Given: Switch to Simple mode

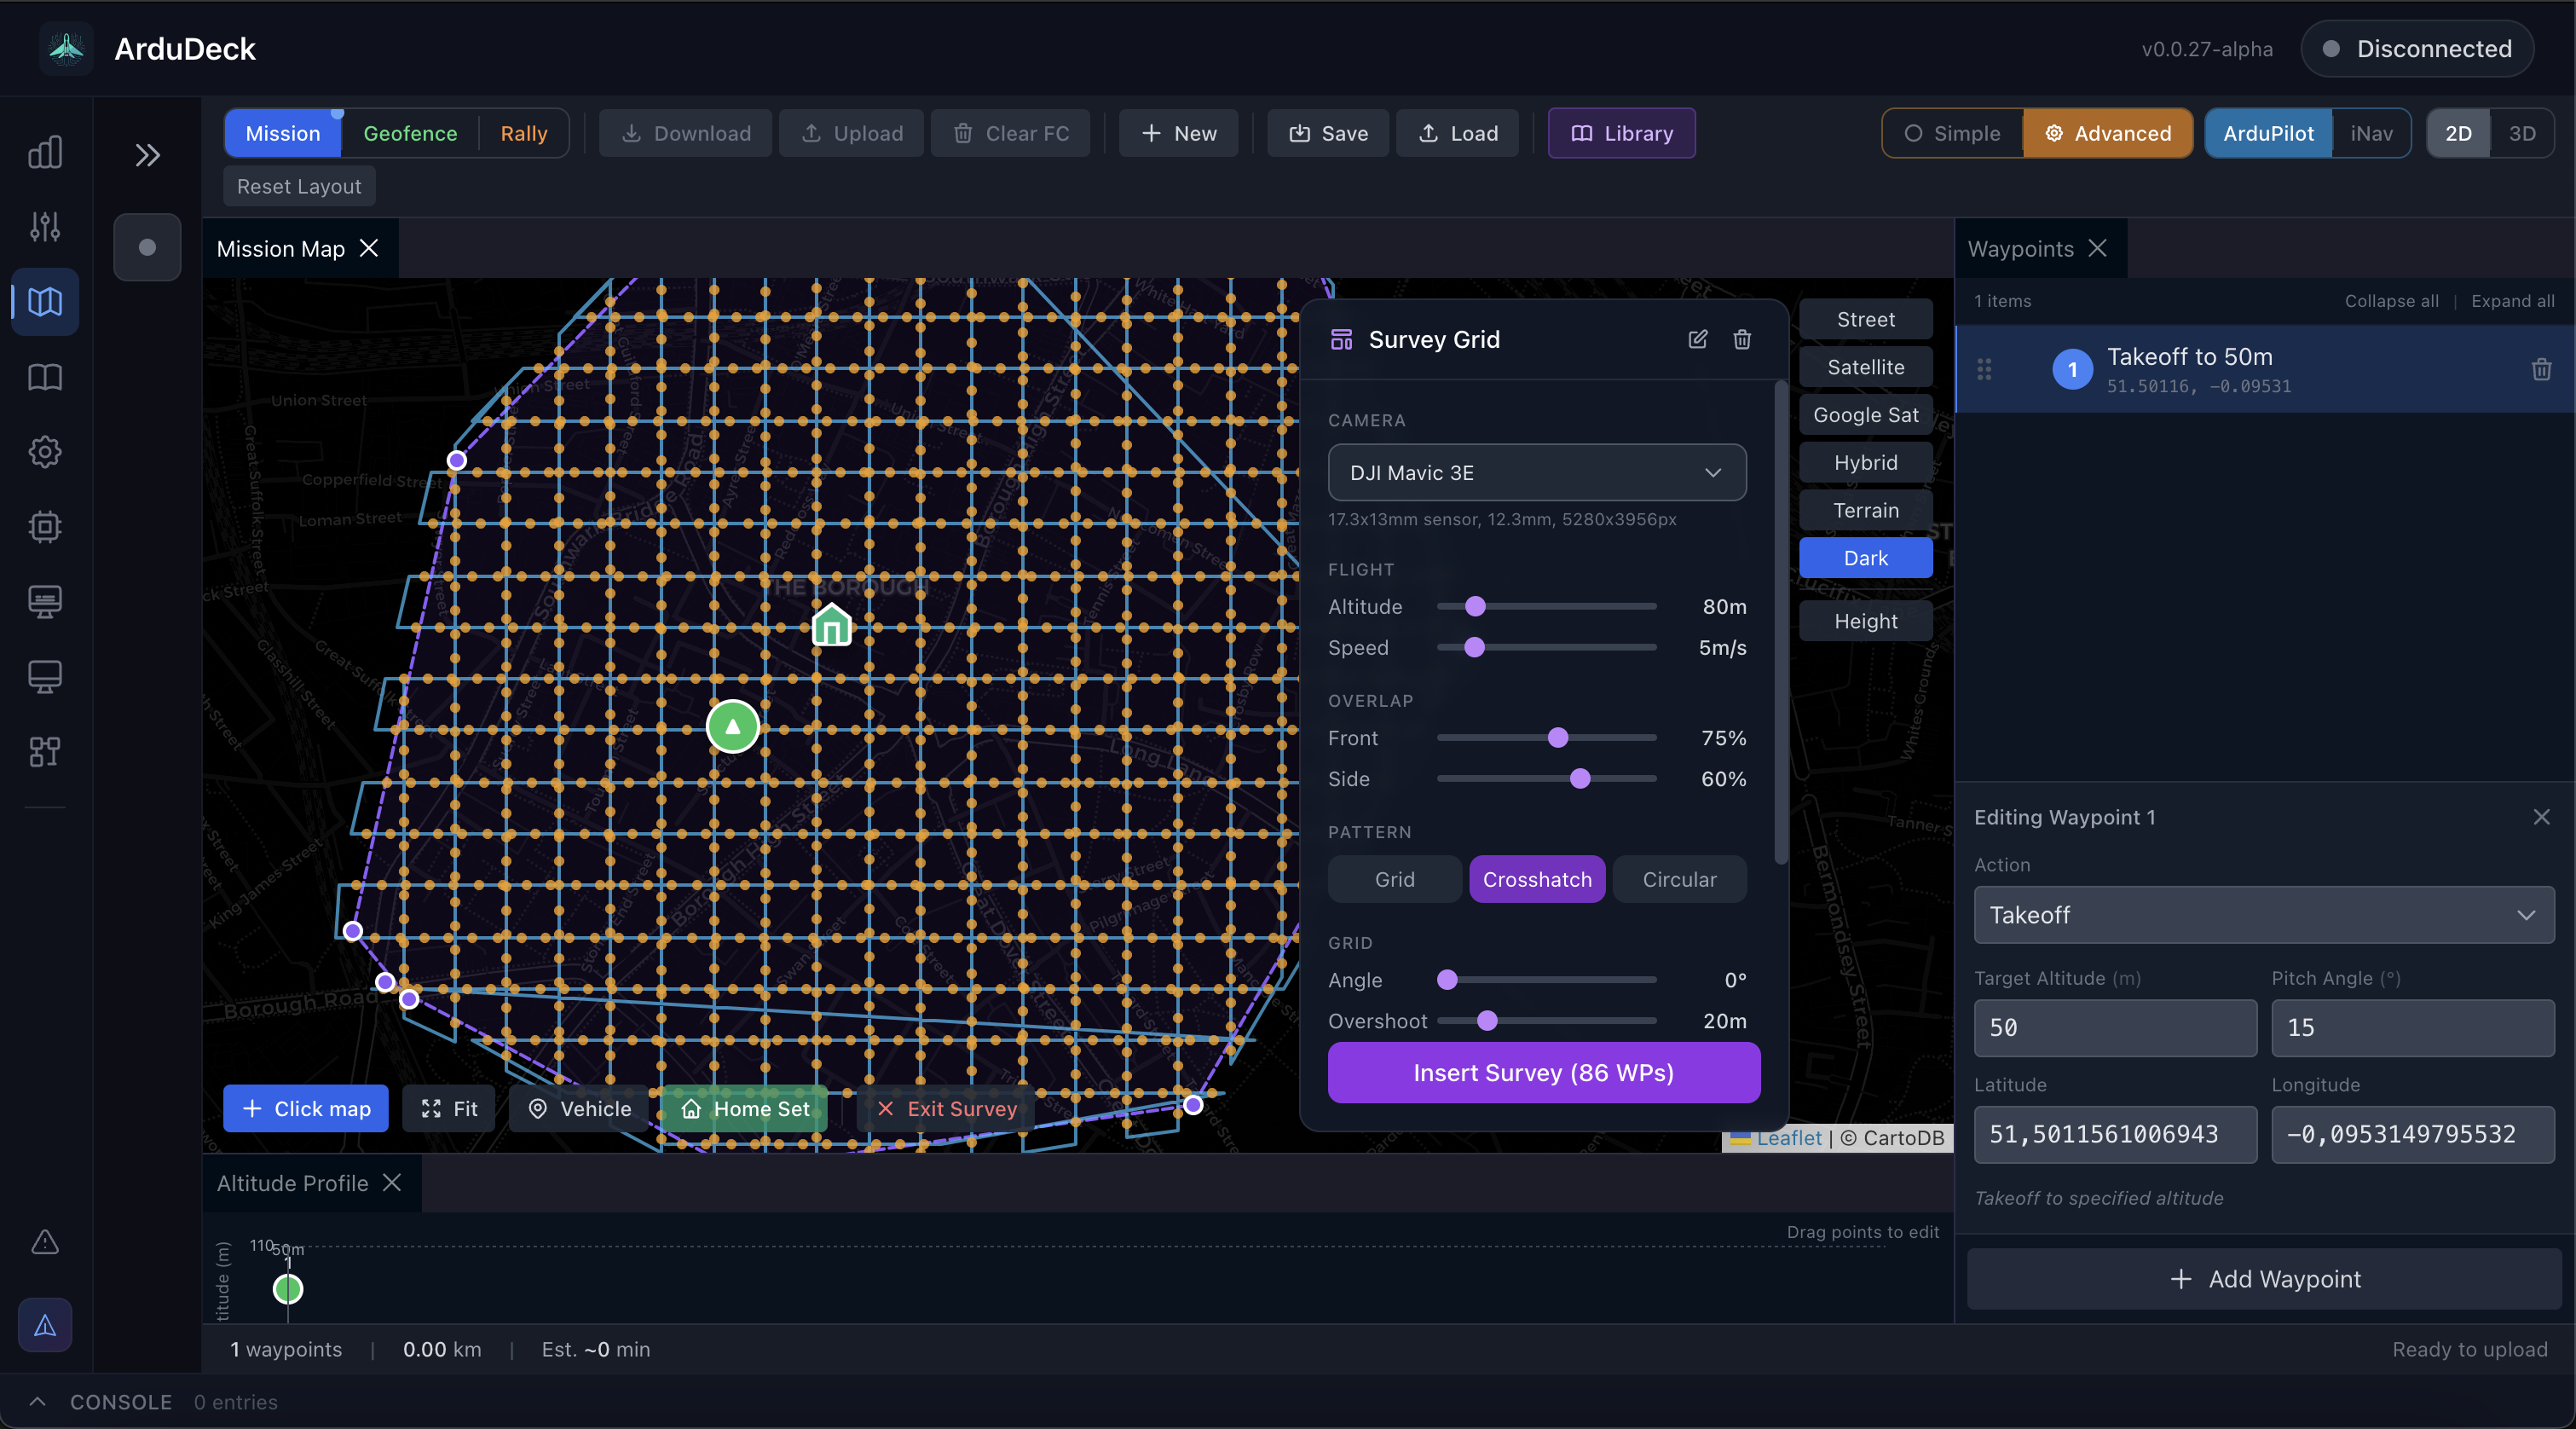Looking at the screenshot, I should click(x=1953, y=133).
